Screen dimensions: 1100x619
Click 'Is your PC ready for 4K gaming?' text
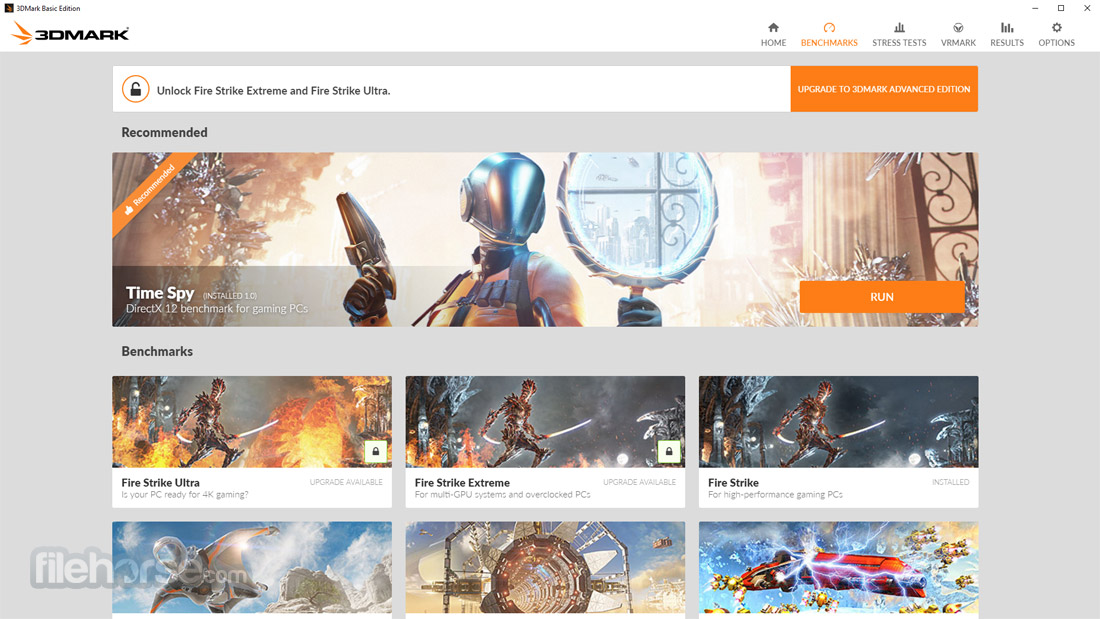point(185,495)
